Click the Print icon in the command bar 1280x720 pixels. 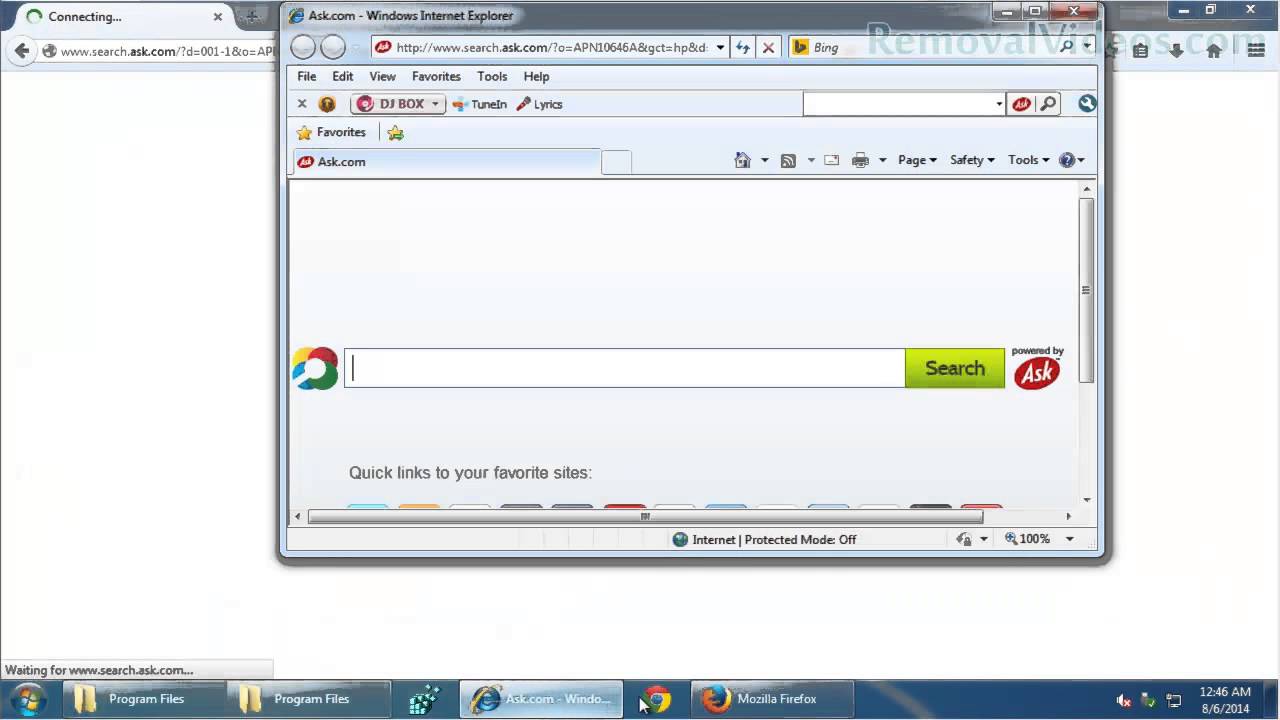point(860,160)
